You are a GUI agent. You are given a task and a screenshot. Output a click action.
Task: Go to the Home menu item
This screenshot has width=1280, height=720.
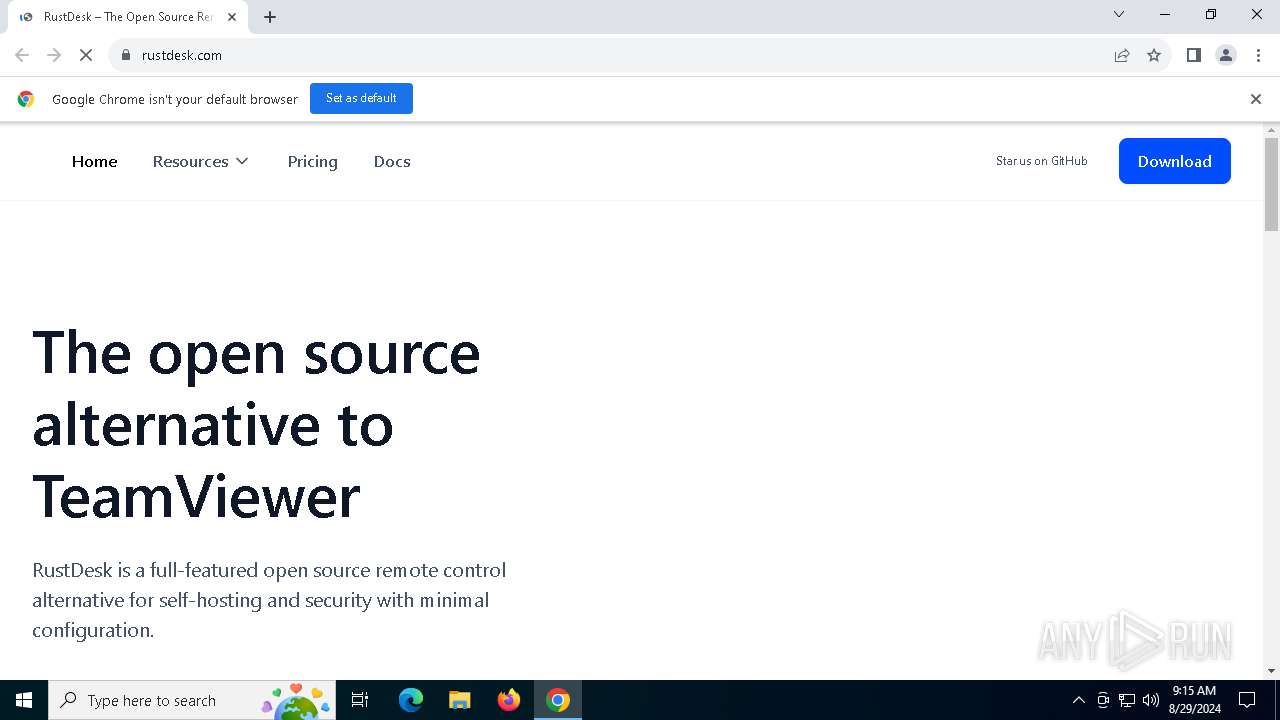pyautogui.click(x=94, y=161)
